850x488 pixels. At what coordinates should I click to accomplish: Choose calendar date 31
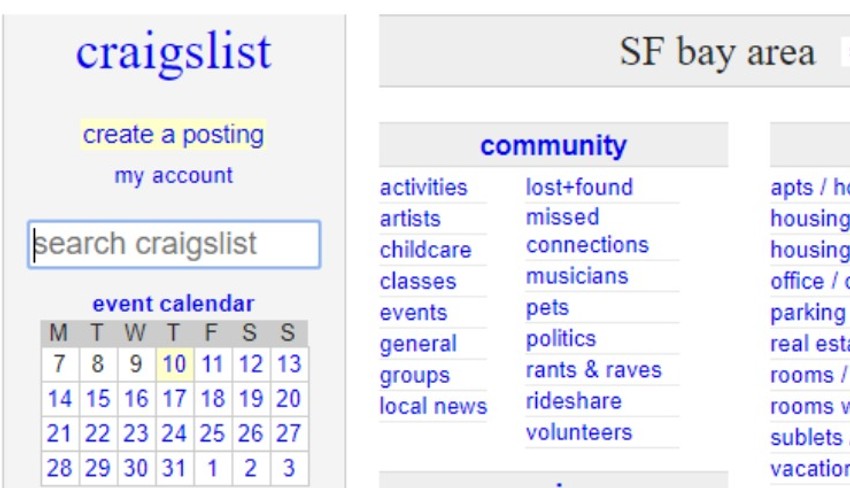pyautogui.click(x=174, y=467)
